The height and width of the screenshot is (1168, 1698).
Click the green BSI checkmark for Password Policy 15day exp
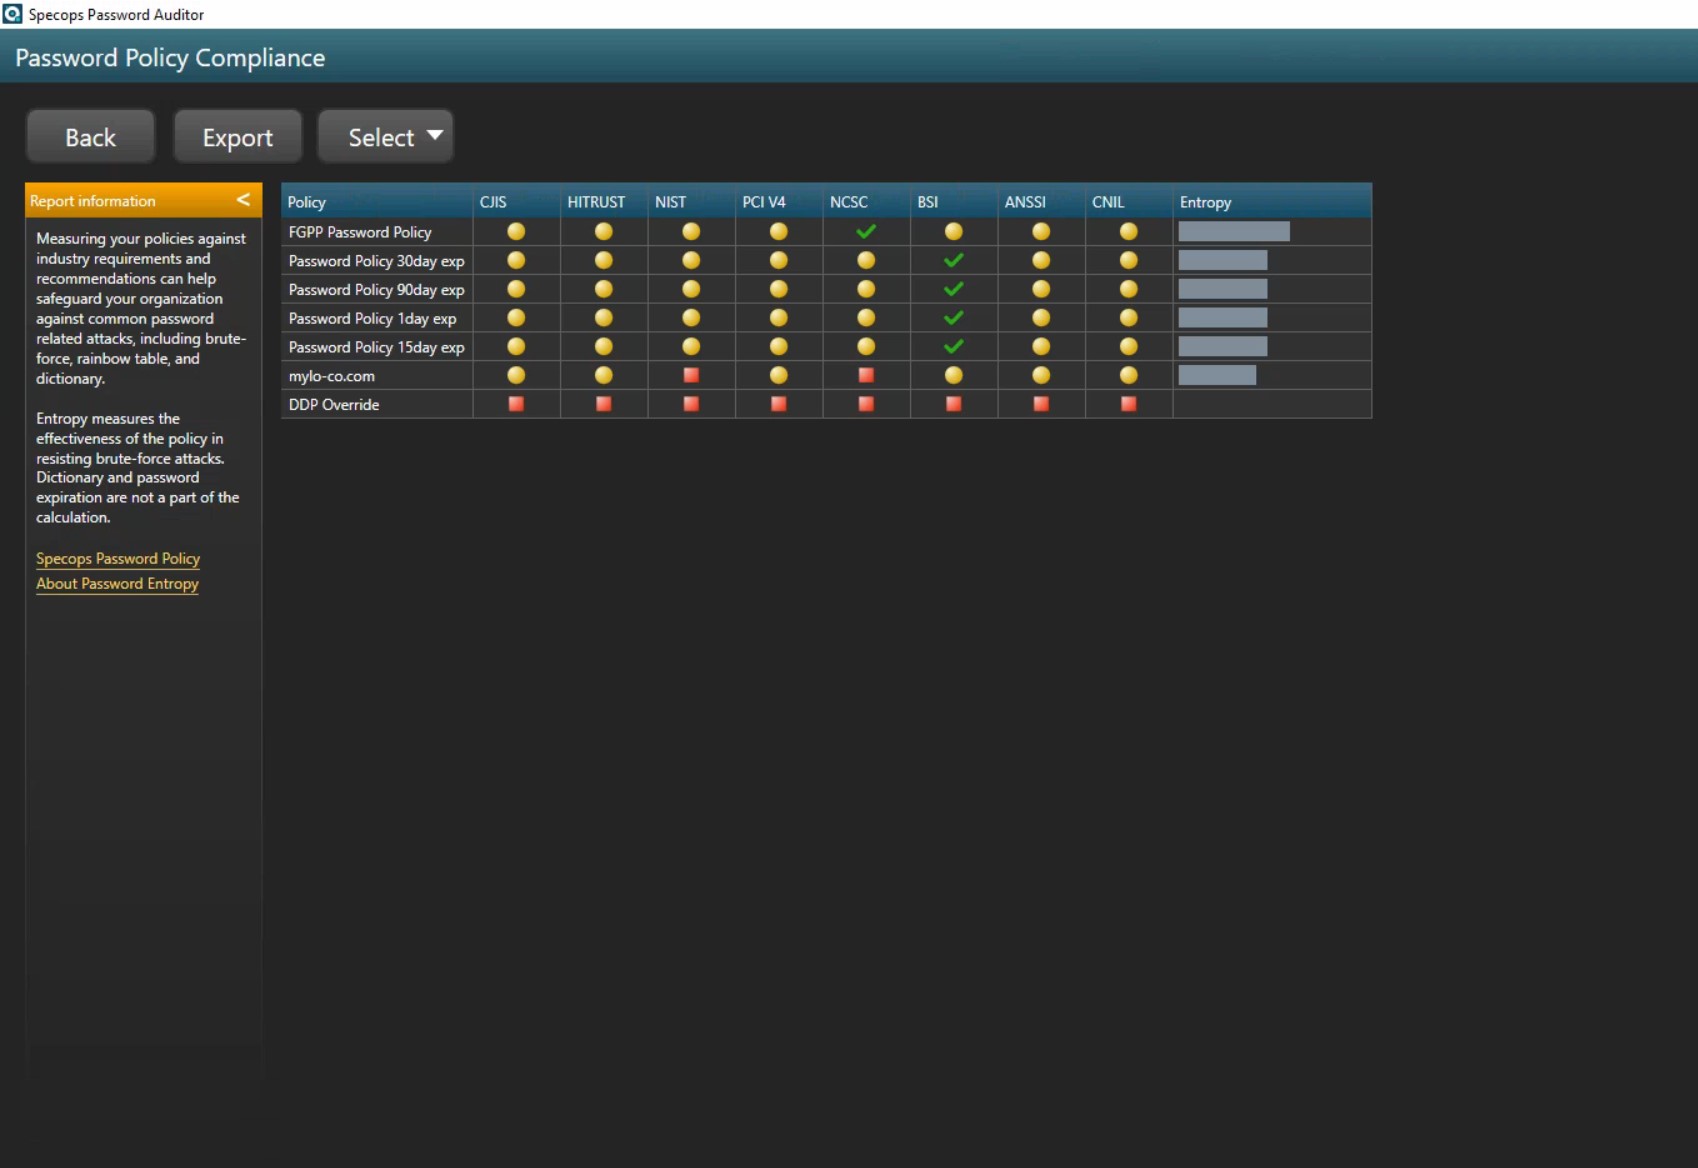954,346
